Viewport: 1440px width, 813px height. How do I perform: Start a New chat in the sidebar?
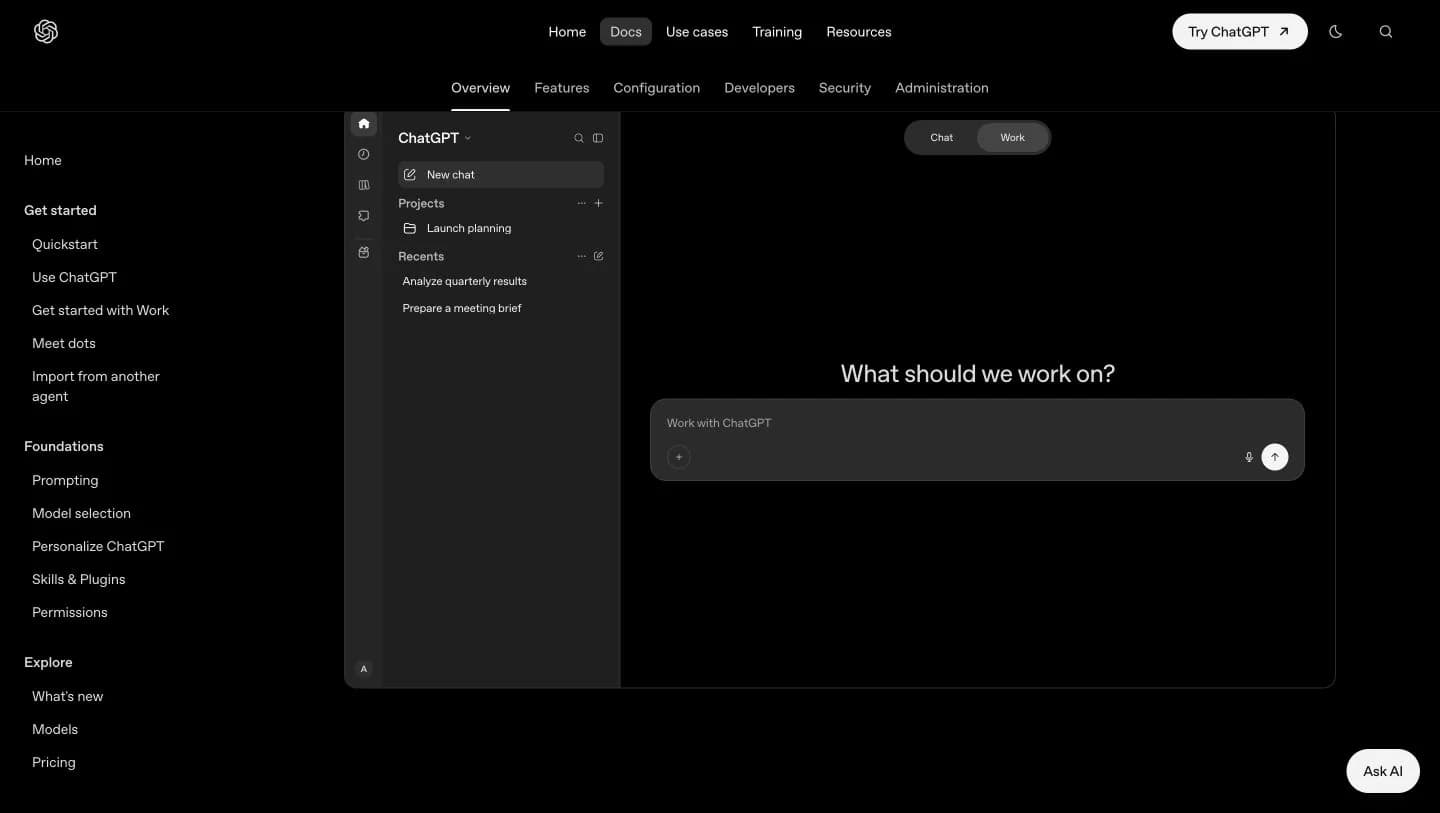coord(501,175)
